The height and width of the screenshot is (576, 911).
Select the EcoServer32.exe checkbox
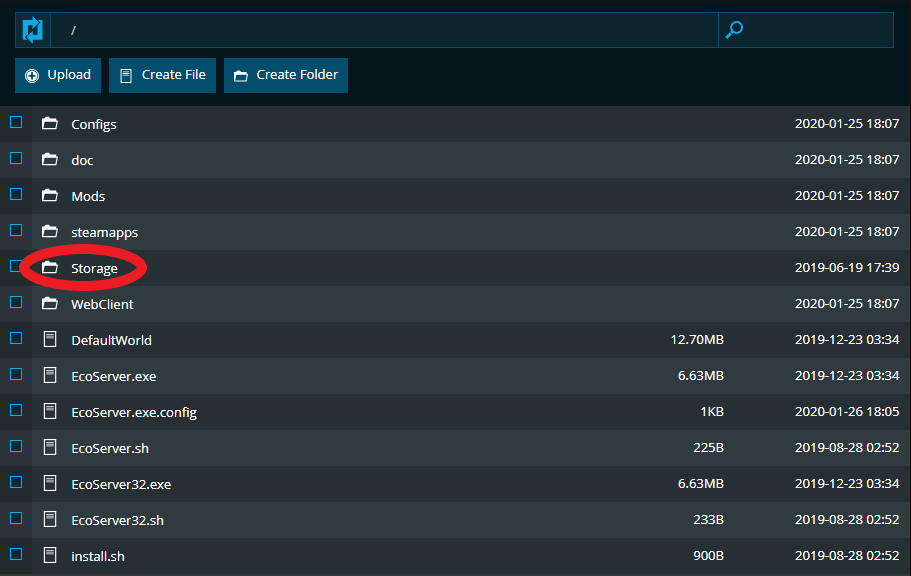click(16, 482)
